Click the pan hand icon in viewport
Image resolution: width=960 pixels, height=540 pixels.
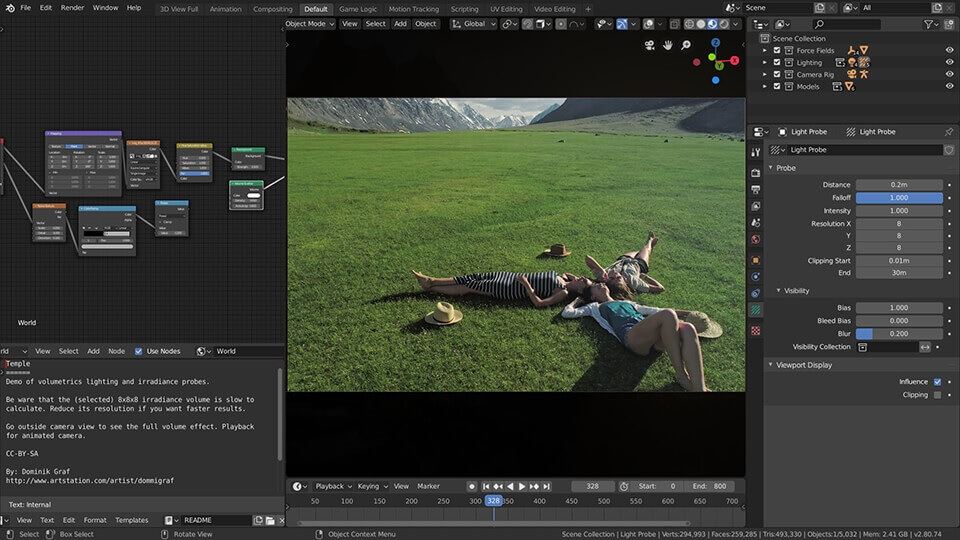pos(668,45)
